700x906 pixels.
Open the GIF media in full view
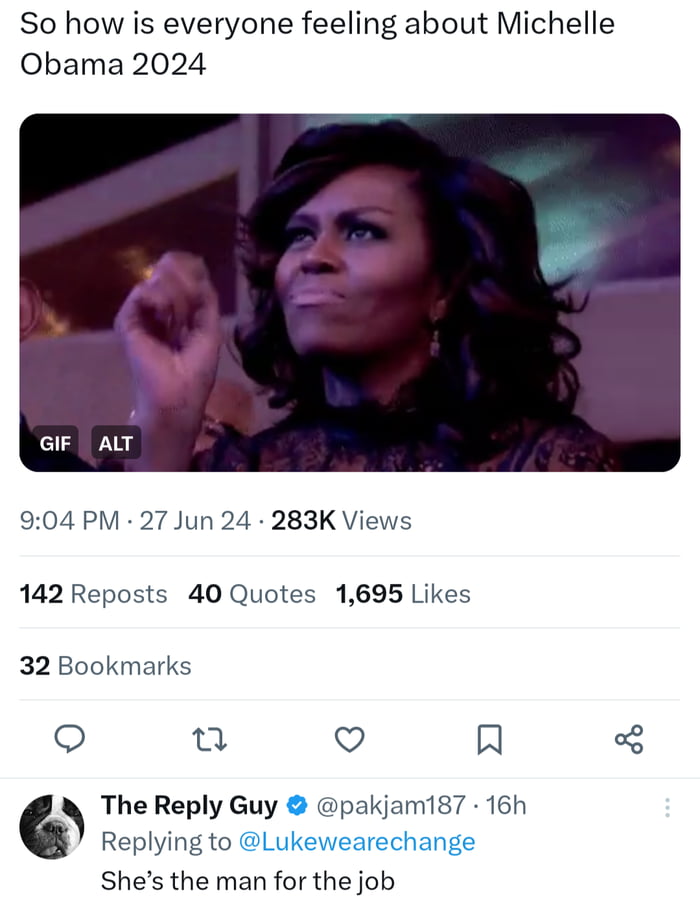(350, 290)
